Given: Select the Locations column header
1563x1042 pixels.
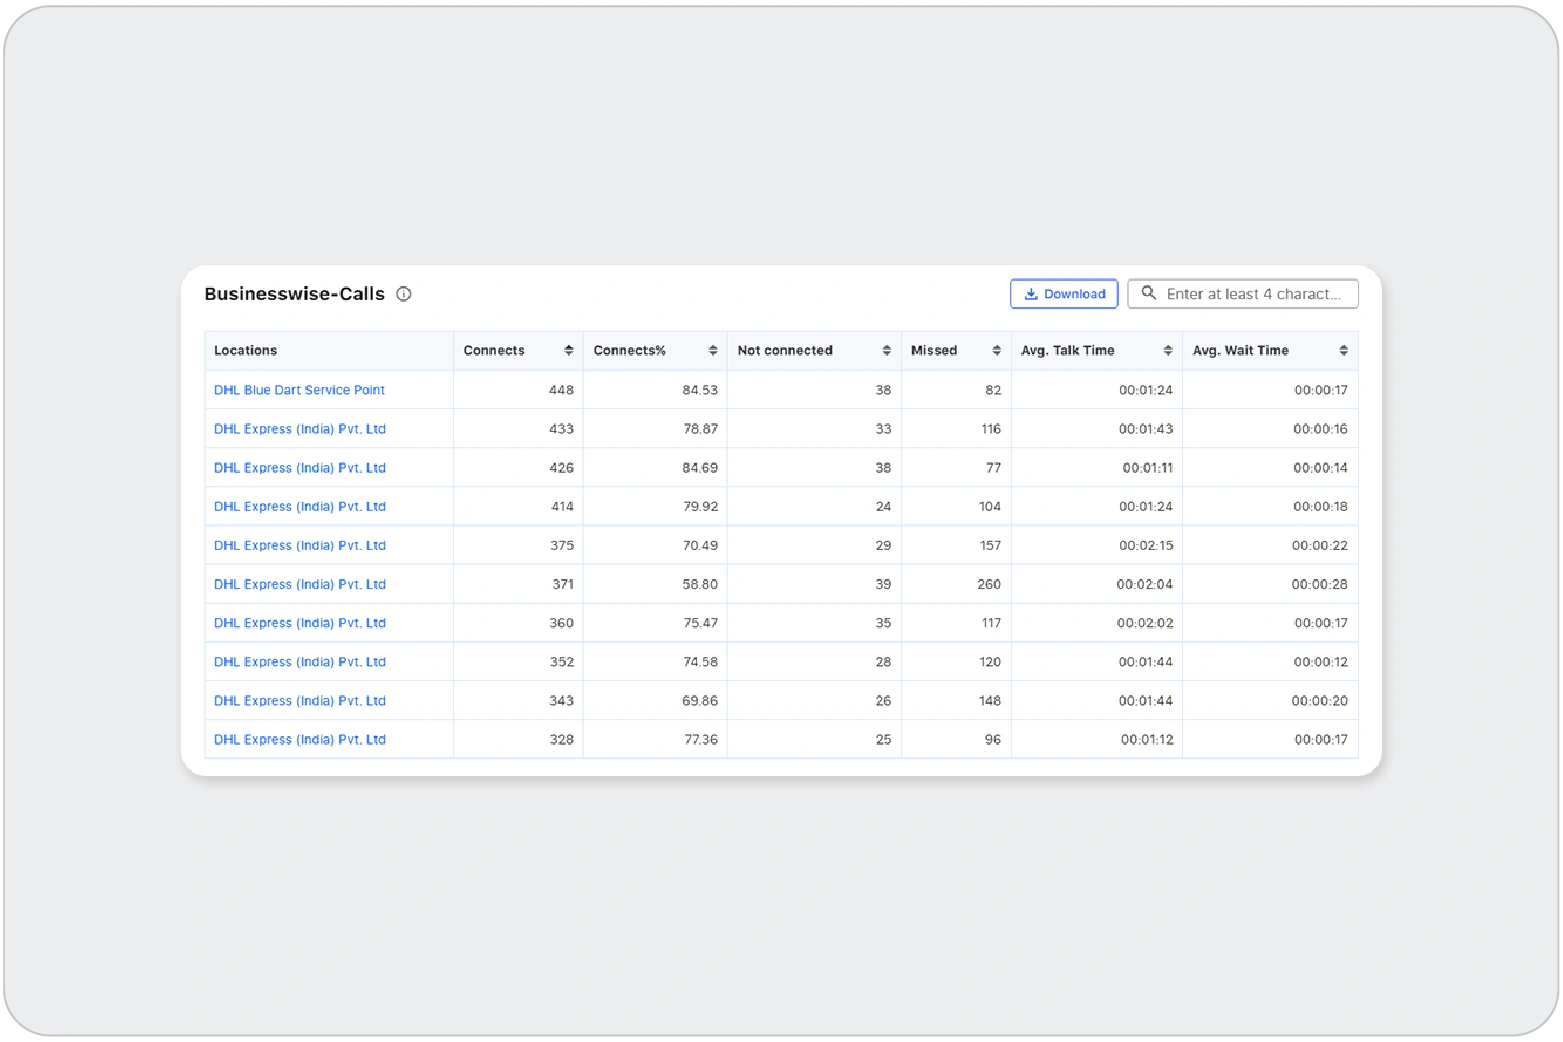Looking at the screenshot, I should 246,351.
